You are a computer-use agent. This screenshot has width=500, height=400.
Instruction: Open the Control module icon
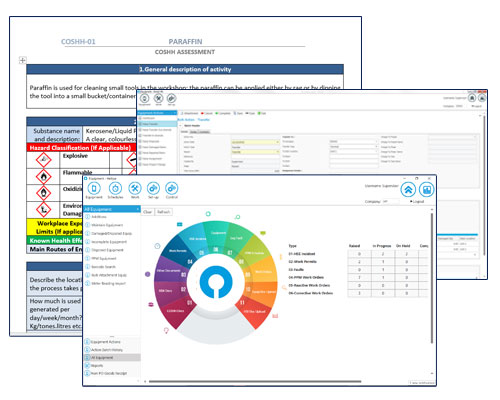172,189
